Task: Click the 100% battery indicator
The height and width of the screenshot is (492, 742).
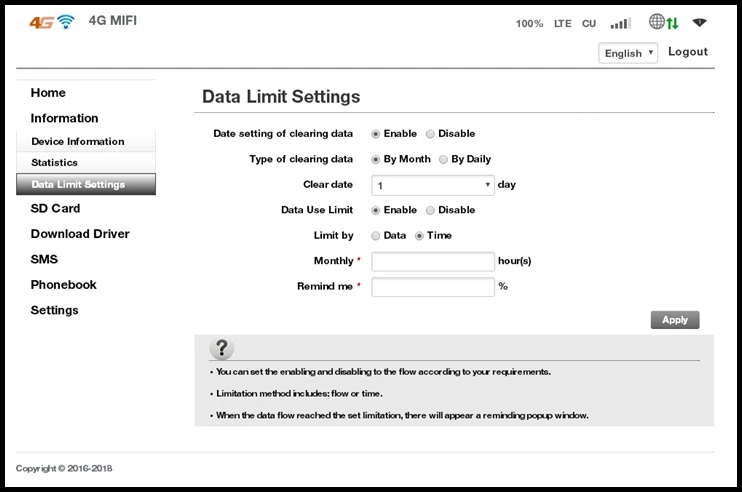Action: click(x=529, y=23)
